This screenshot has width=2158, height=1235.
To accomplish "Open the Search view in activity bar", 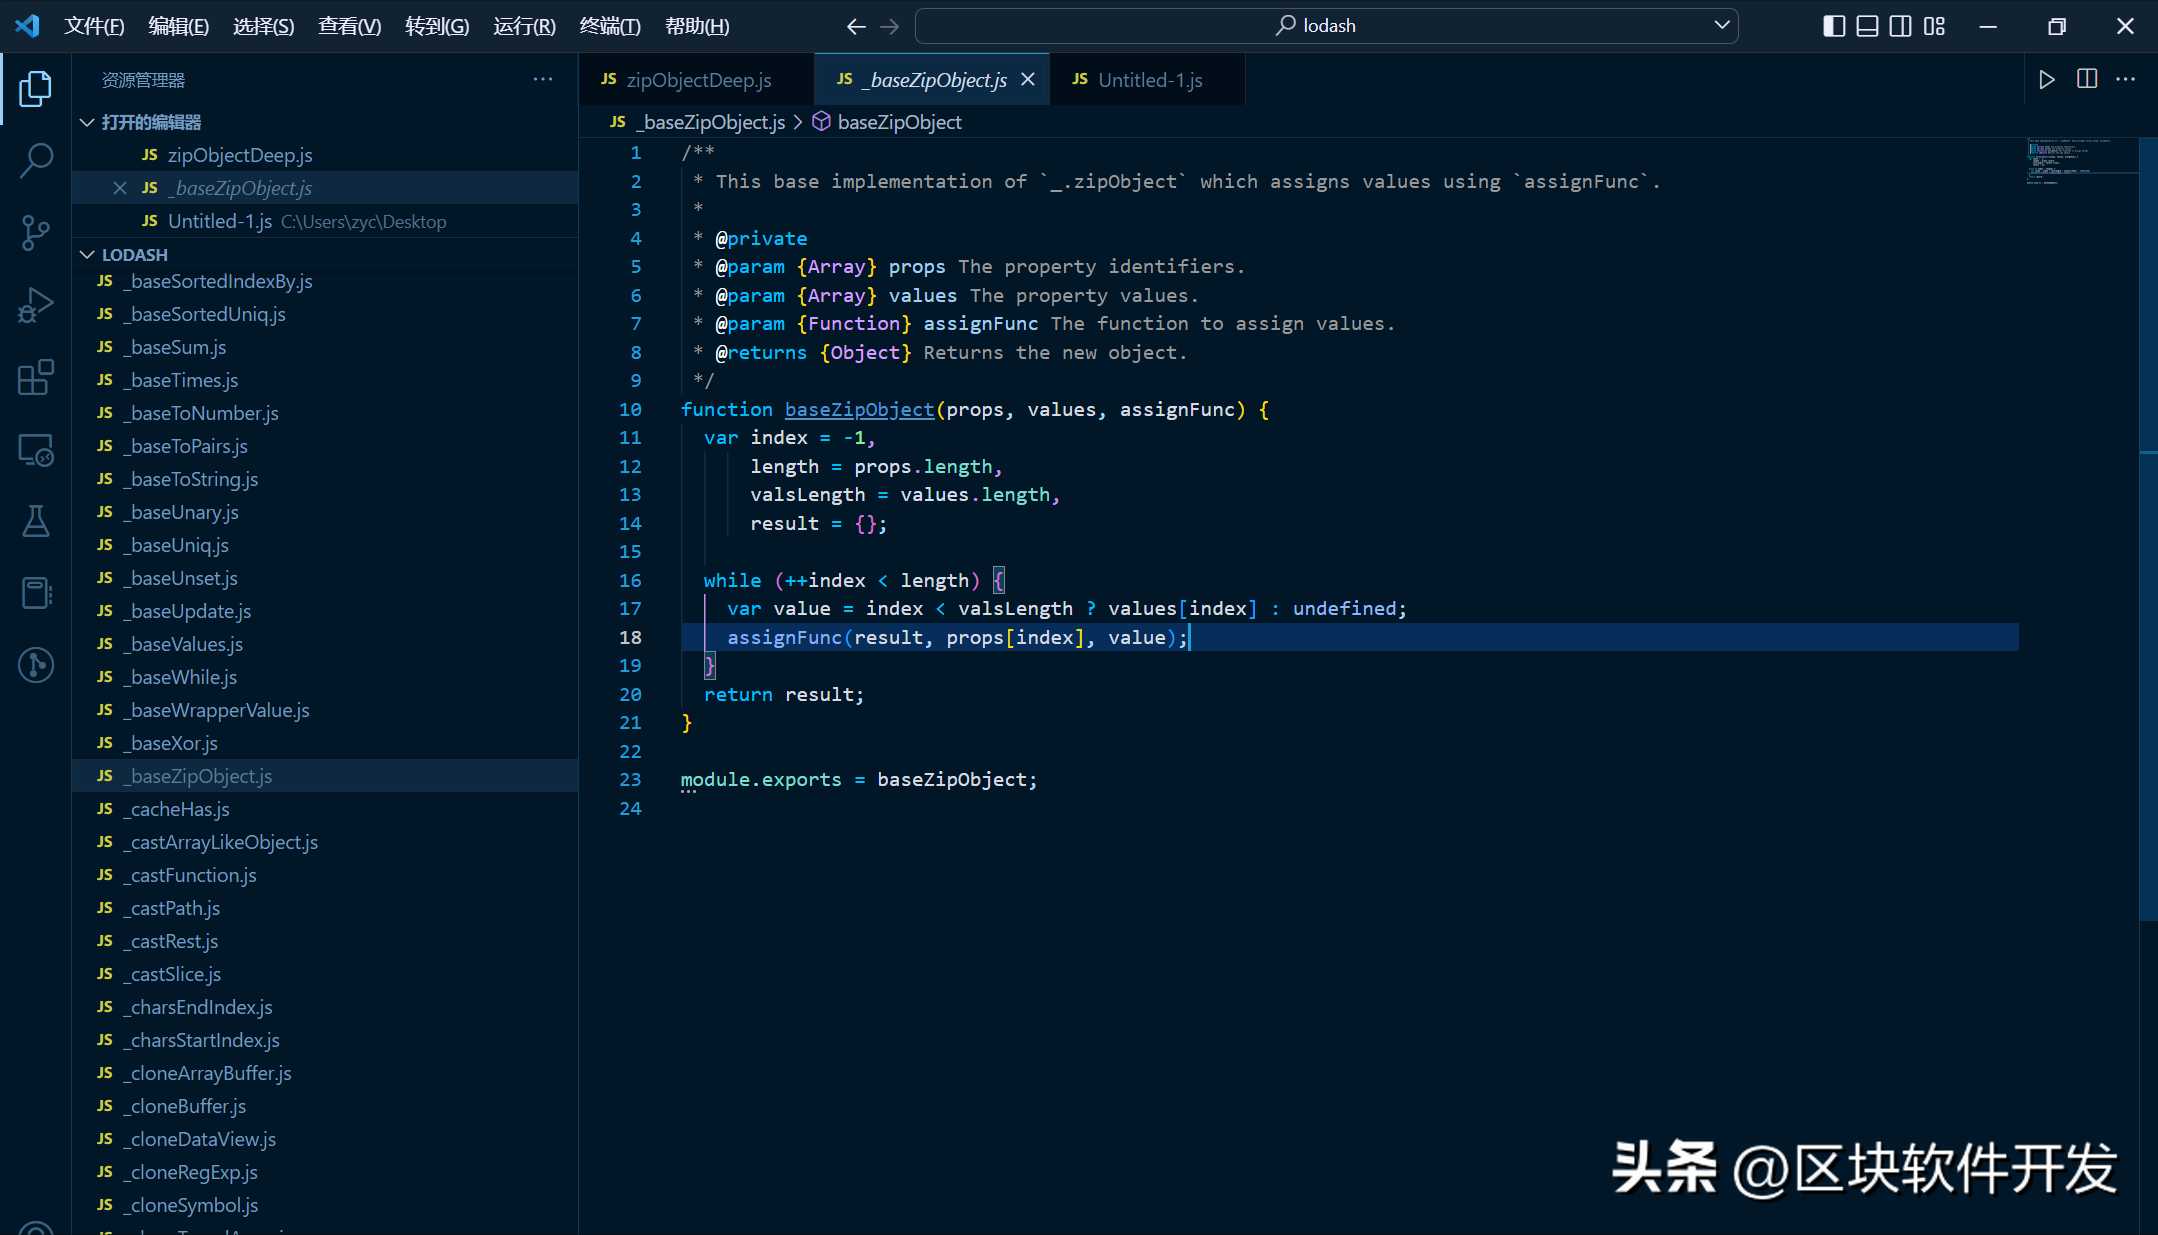I will [x=35, y=160].
